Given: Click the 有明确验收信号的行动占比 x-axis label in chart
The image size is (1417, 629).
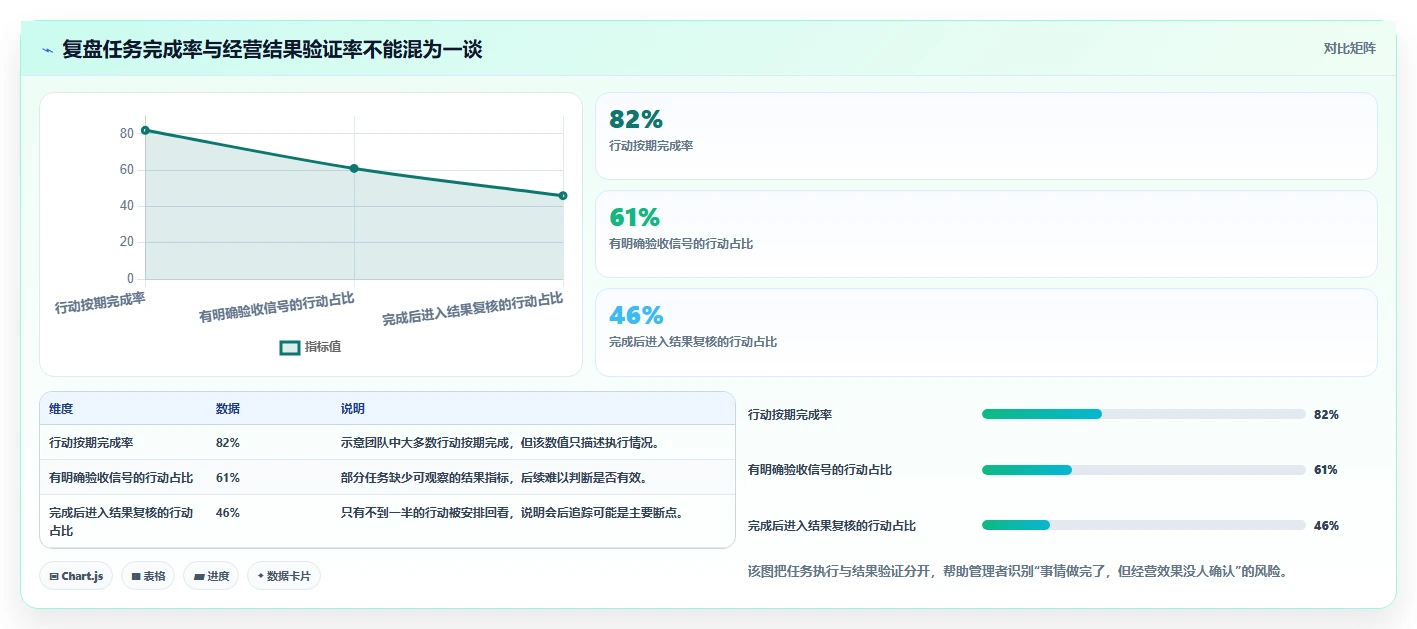Looking at the screenshot, I should point(277,307).
